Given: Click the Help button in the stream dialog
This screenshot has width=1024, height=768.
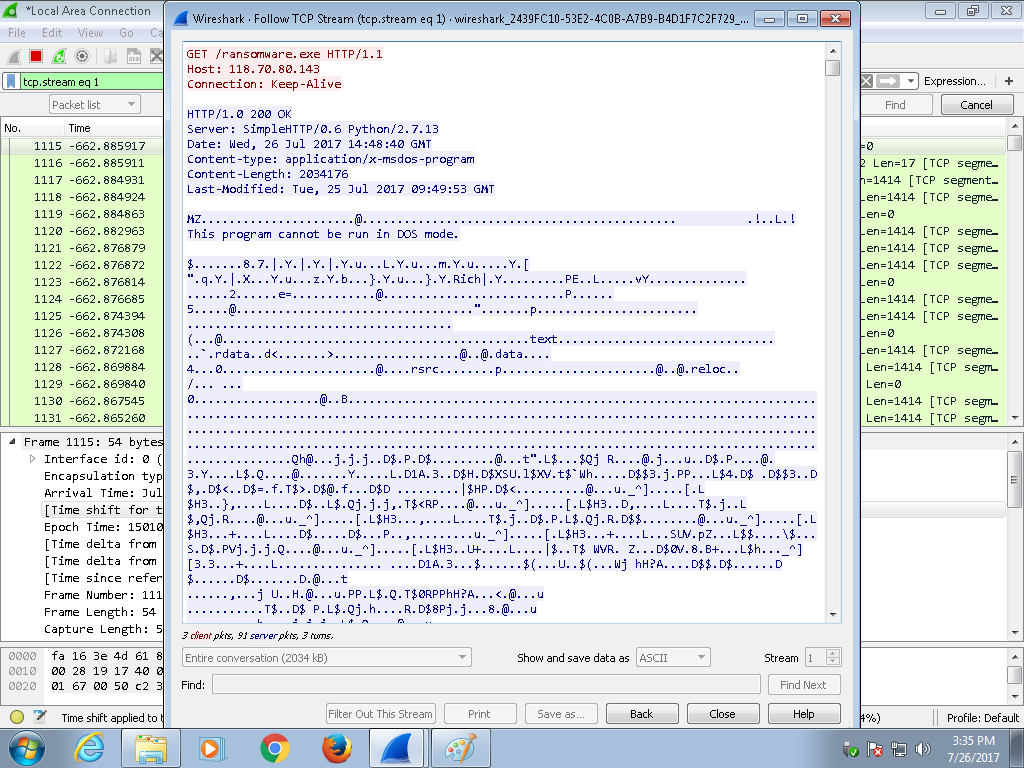Looking at the screenshot, I should coord(803,714).
